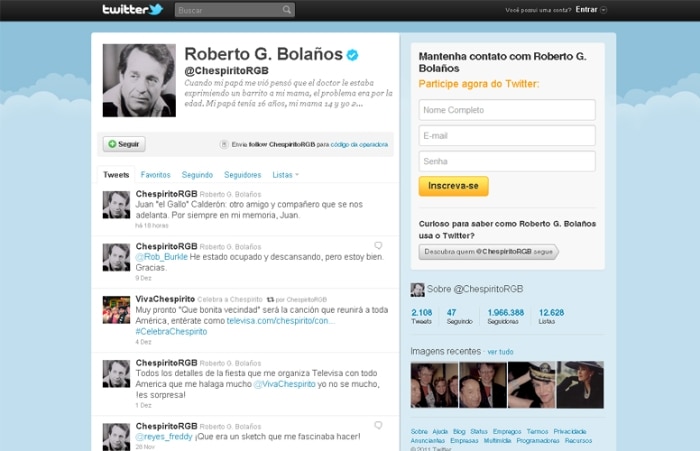Click the VivaChespirito tweet avatar
700x451 pixels.
coord(117,309)
